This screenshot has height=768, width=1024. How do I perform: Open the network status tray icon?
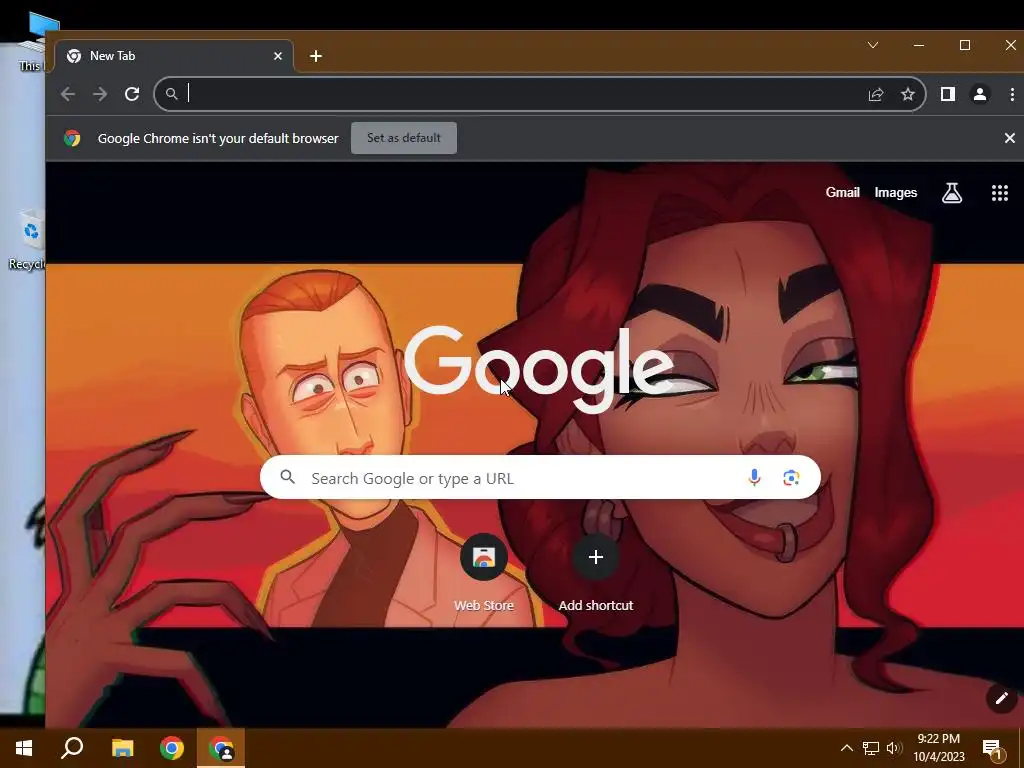[x=871, y=748]
